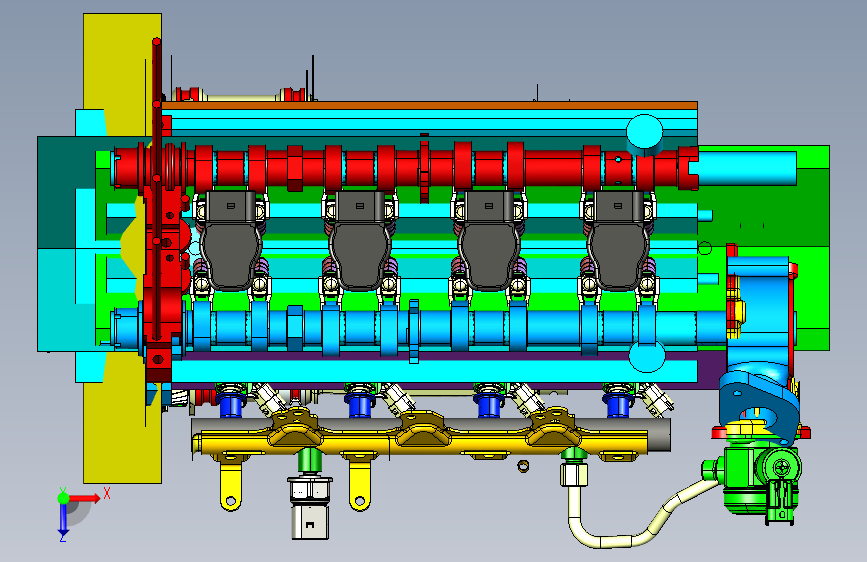Select the leftmost dark grey ignition coil
This screenshot has width=867, height=562.
click(x=231, y=241)
